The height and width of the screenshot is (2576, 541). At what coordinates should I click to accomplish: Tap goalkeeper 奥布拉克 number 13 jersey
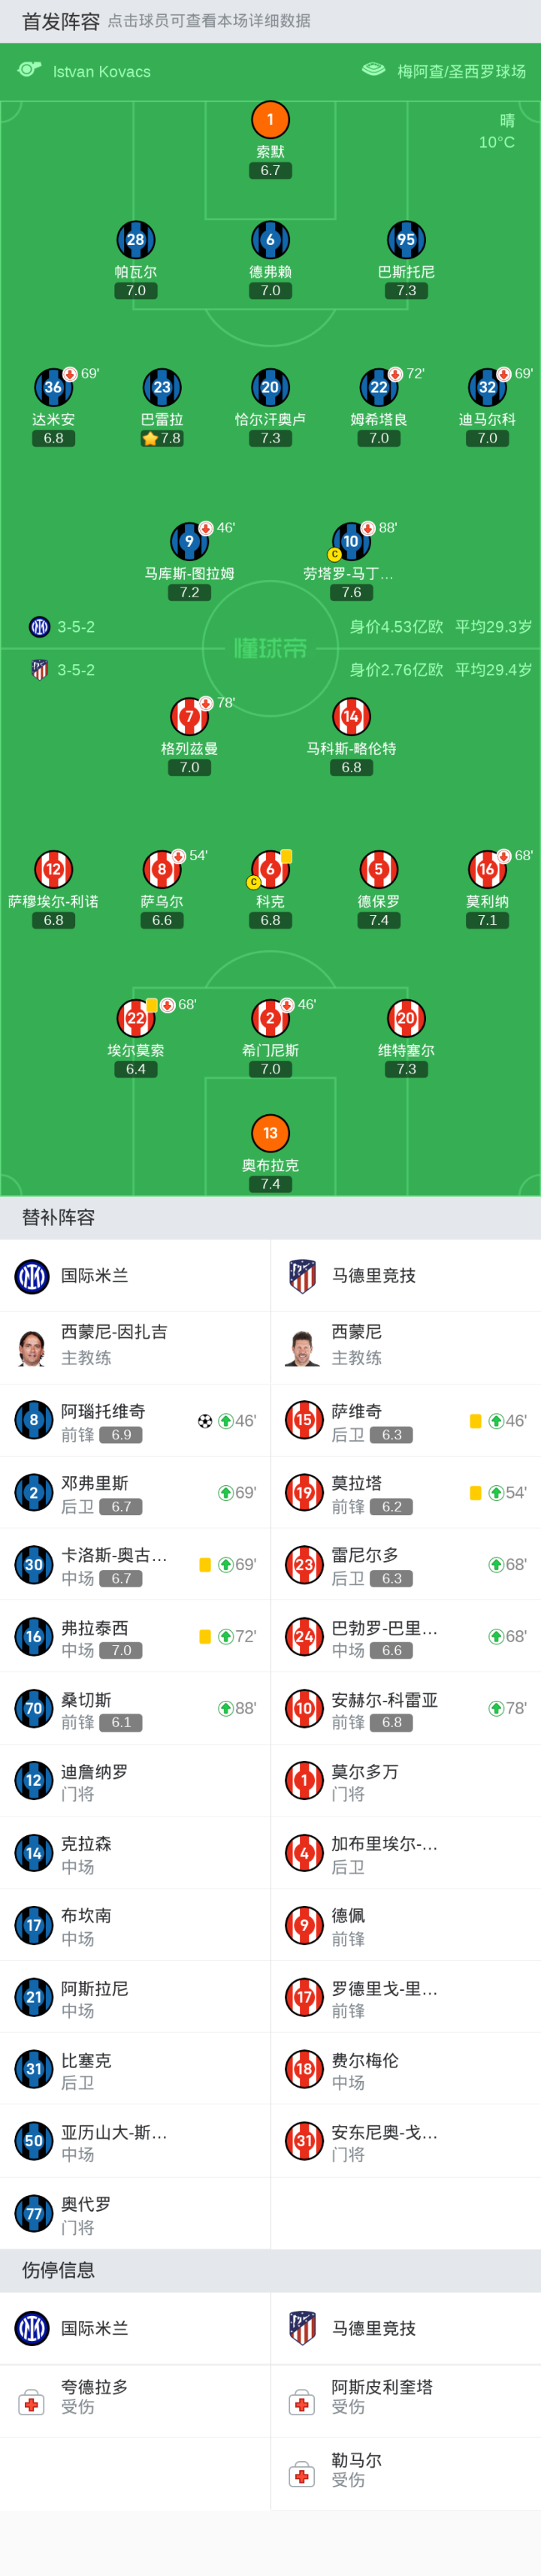(x=270, y=1133)
